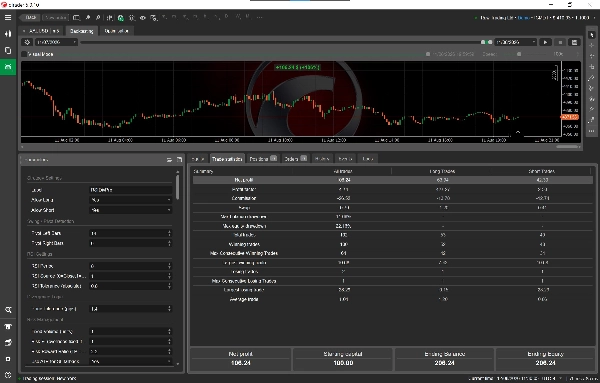The image size is (600, 383).
Task: Open the Copy section in left sidebar
Action: [8, 51]
